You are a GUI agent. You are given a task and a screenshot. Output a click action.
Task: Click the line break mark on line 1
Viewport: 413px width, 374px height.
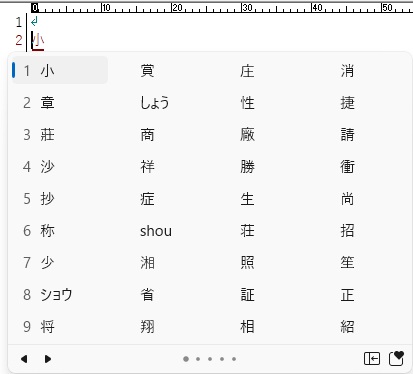34,22
